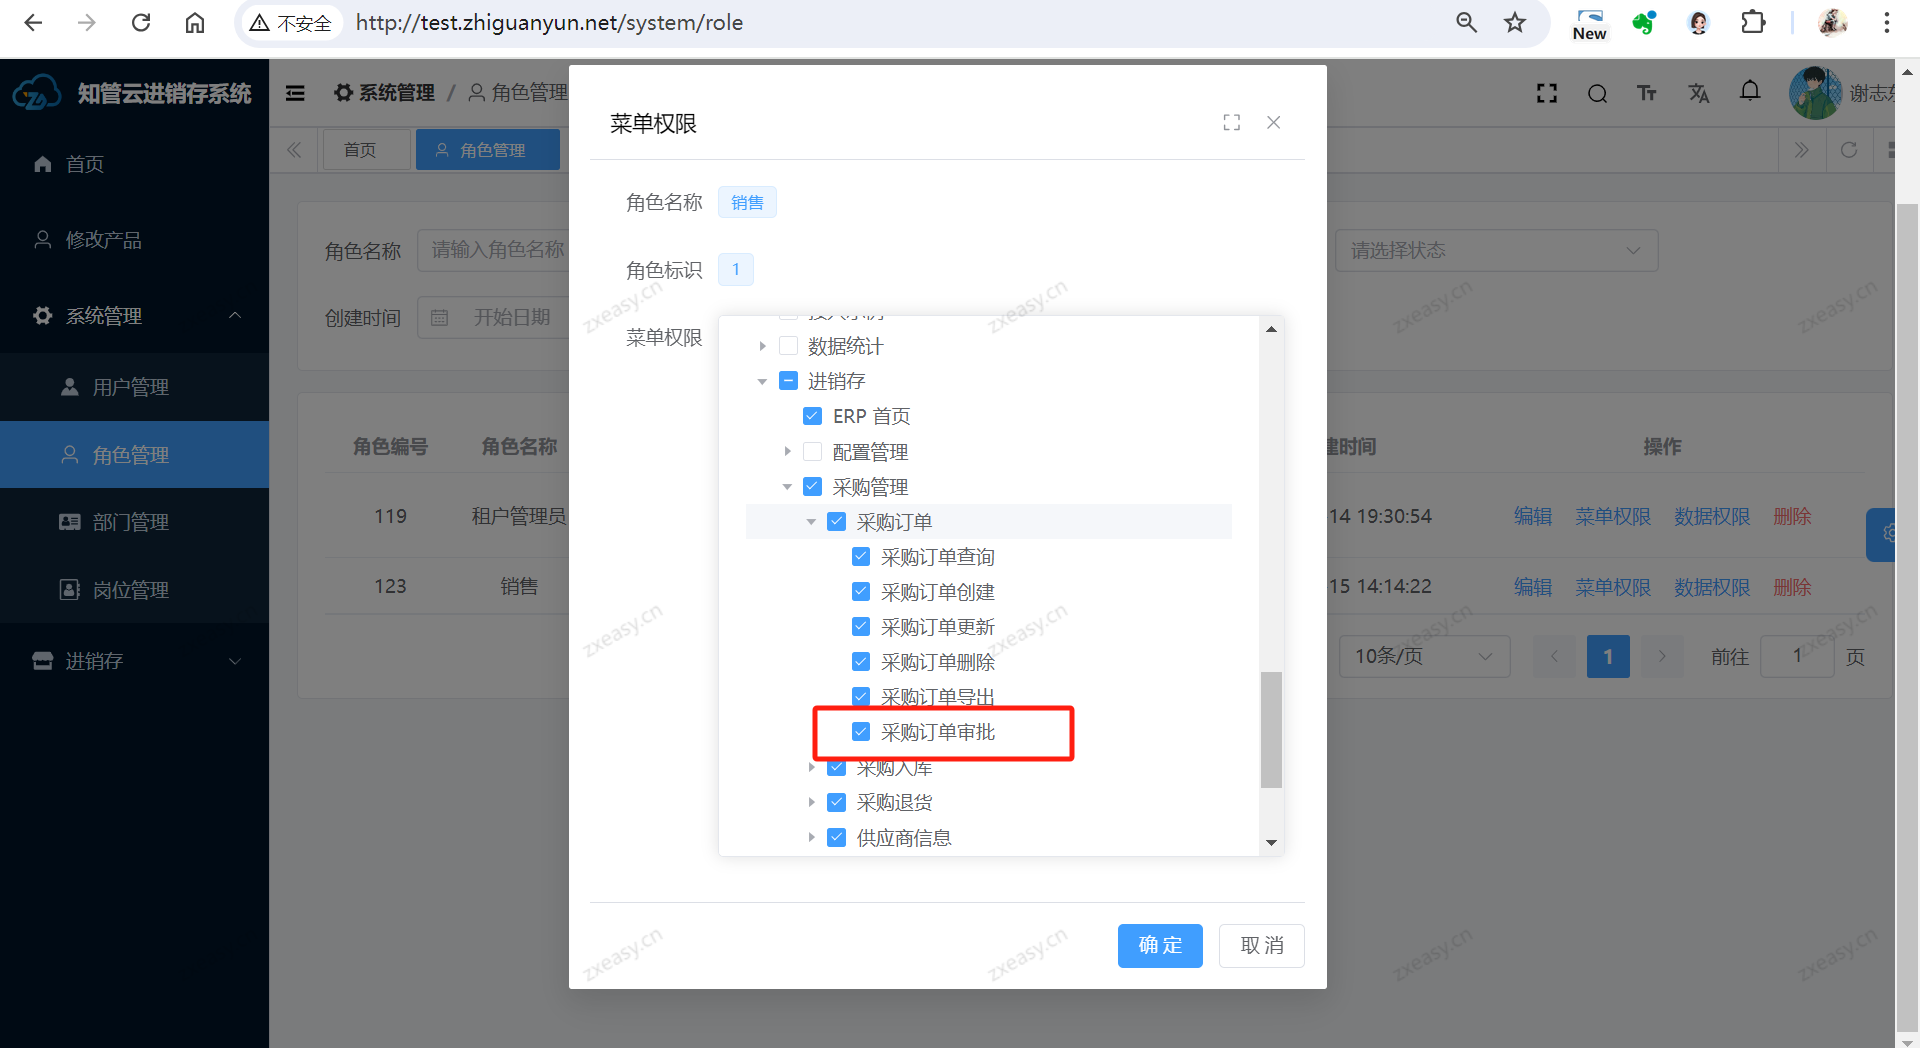The width and height of the screenshot is (1920, 1048).
Task: Uncheck the ERP 首页 checkbox
Action: pos(813,416)
